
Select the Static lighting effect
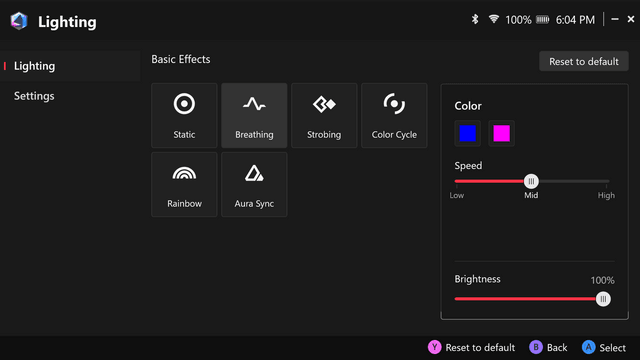coord(184,116)
